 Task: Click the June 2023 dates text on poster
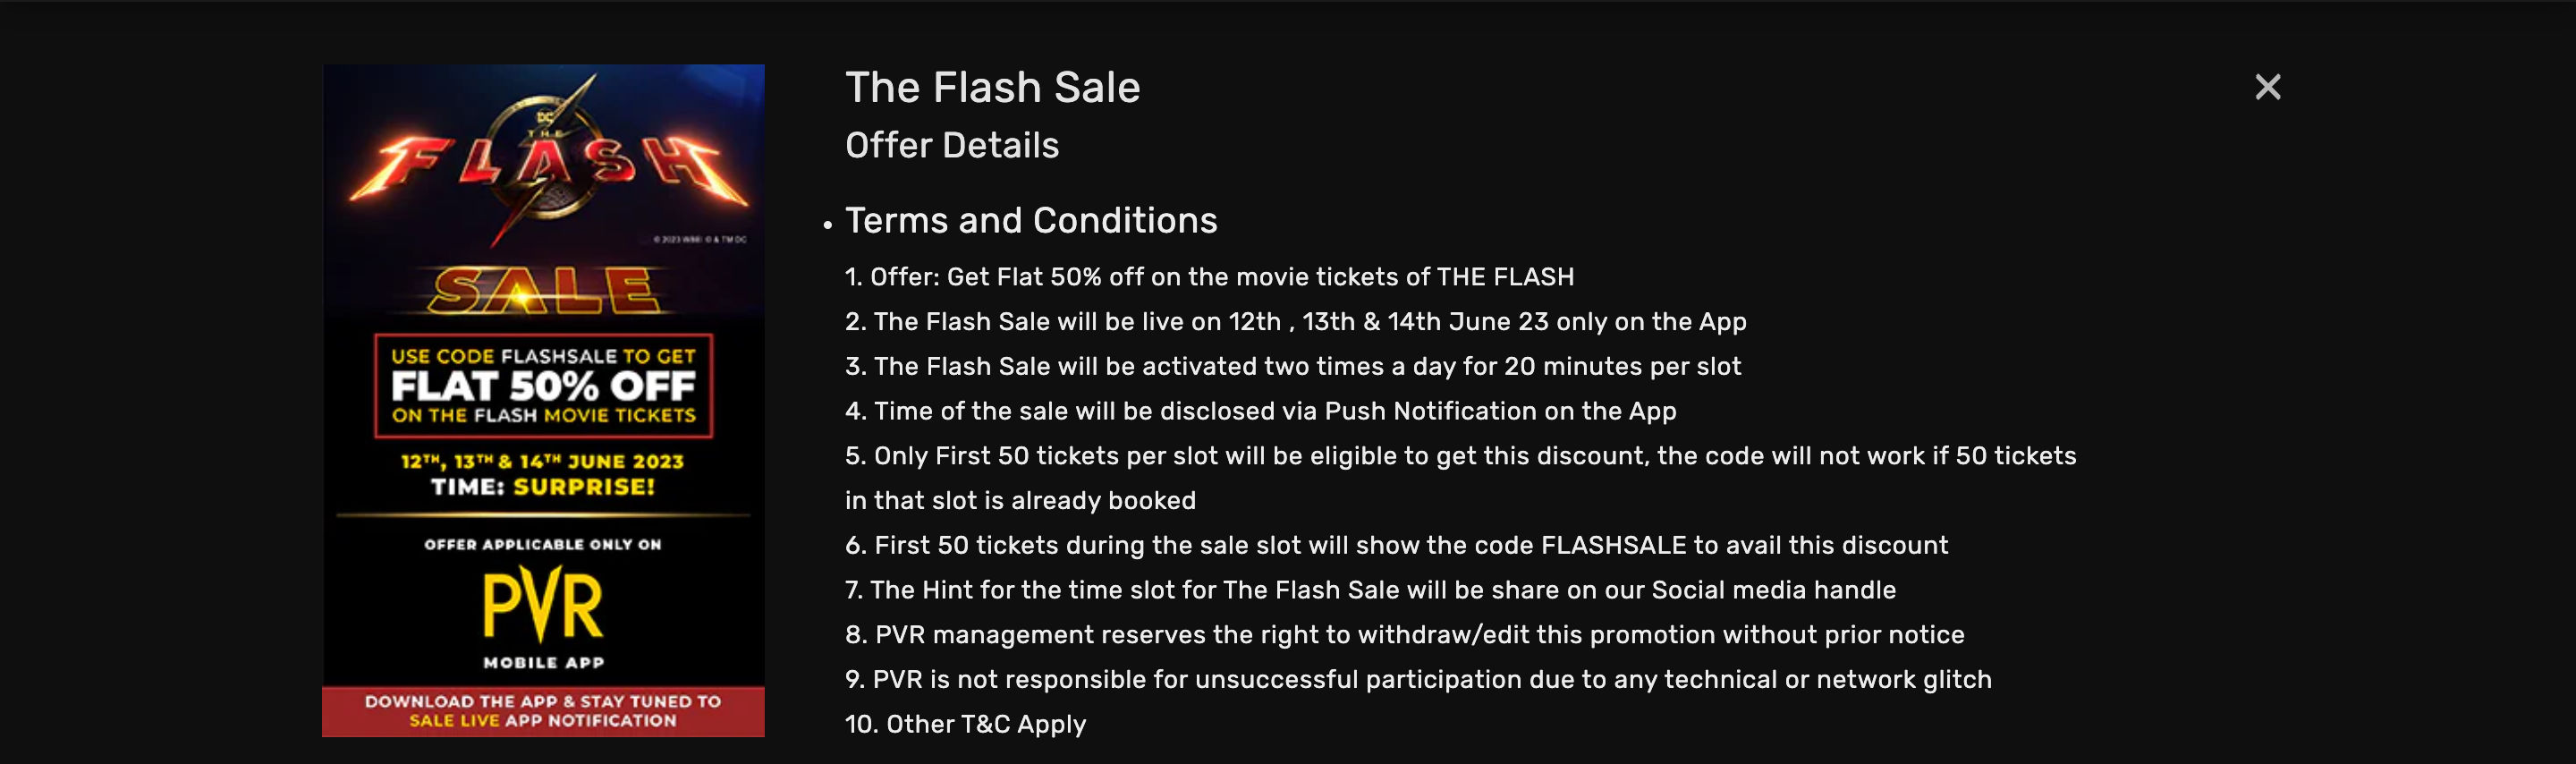(542, 462)
